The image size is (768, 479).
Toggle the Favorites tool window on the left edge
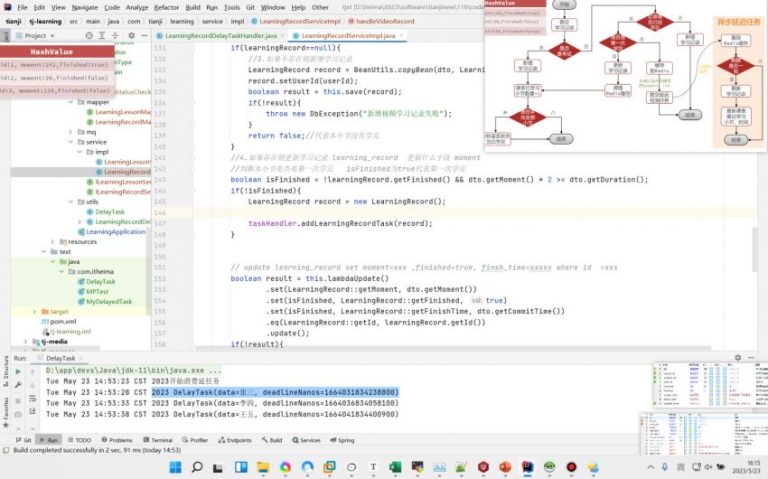coord(5,406)
